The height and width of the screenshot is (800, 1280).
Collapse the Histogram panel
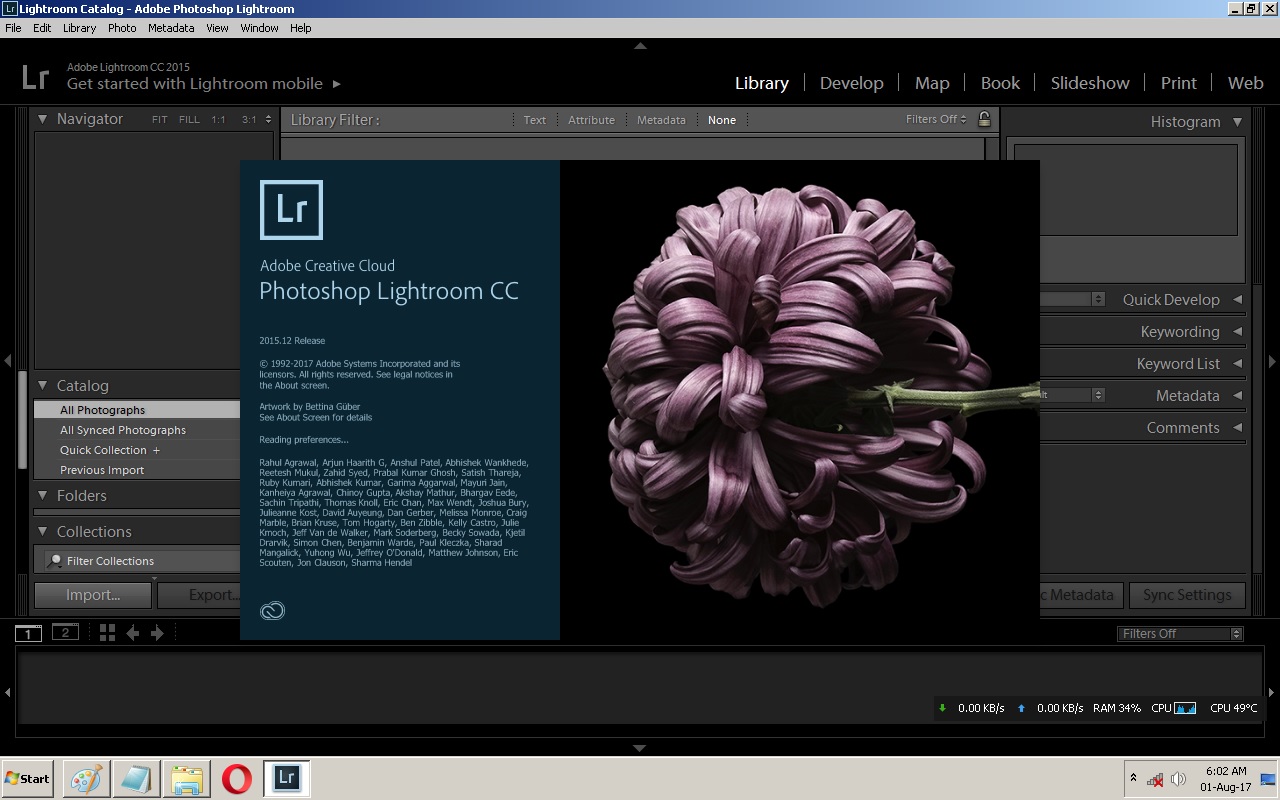point(1237,122)
